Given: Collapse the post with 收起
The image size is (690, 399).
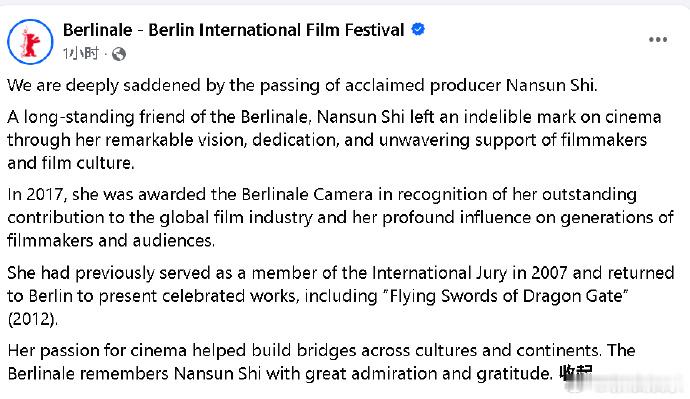Looking at the screenshot, I should [x=576, y=373].
